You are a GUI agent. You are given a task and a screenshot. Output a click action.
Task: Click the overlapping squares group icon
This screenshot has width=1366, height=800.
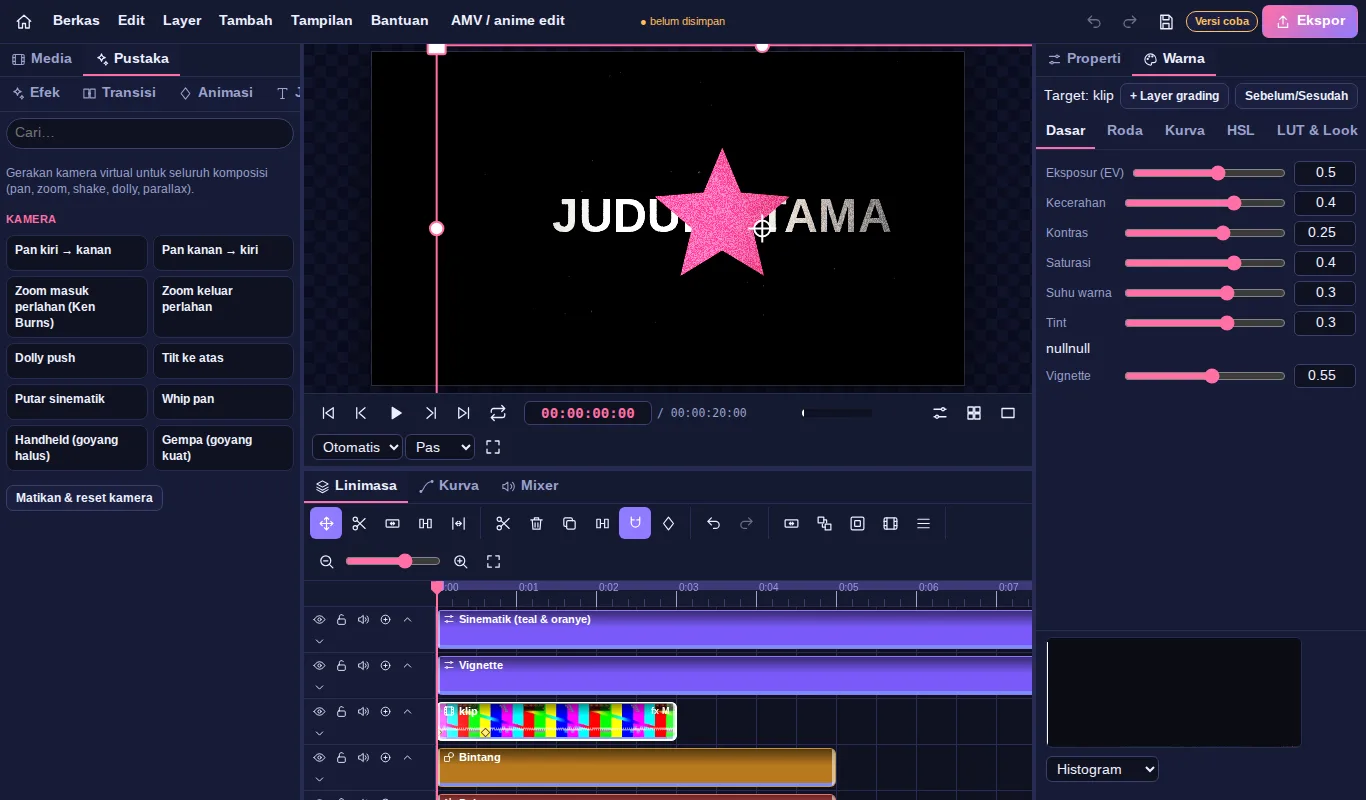point(824,523)
